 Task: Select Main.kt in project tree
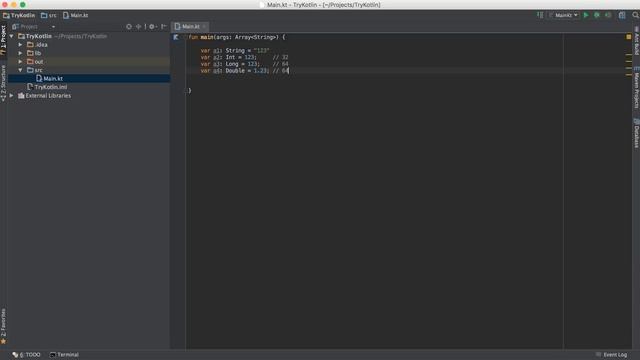pos(89,78)
